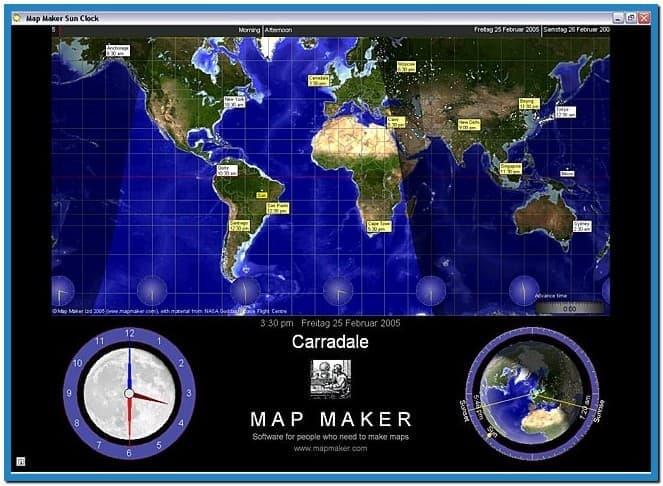Viewport: 663px width, 486px height.
Task: Click the MAP MAKER title text
Action: (331, 419)
